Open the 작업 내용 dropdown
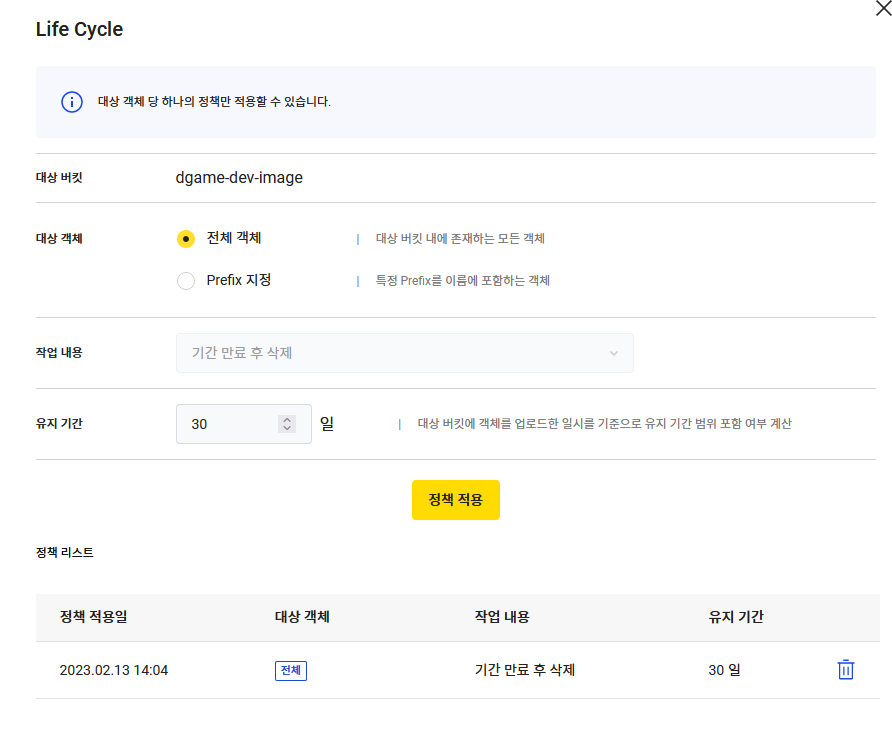The height and width of the screenshot is (755, 892). tap(404, 353)
